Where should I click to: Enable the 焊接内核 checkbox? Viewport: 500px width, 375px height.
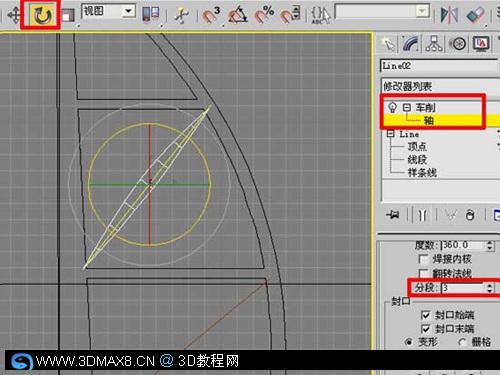pyautogui.click(x=423, y=259)
